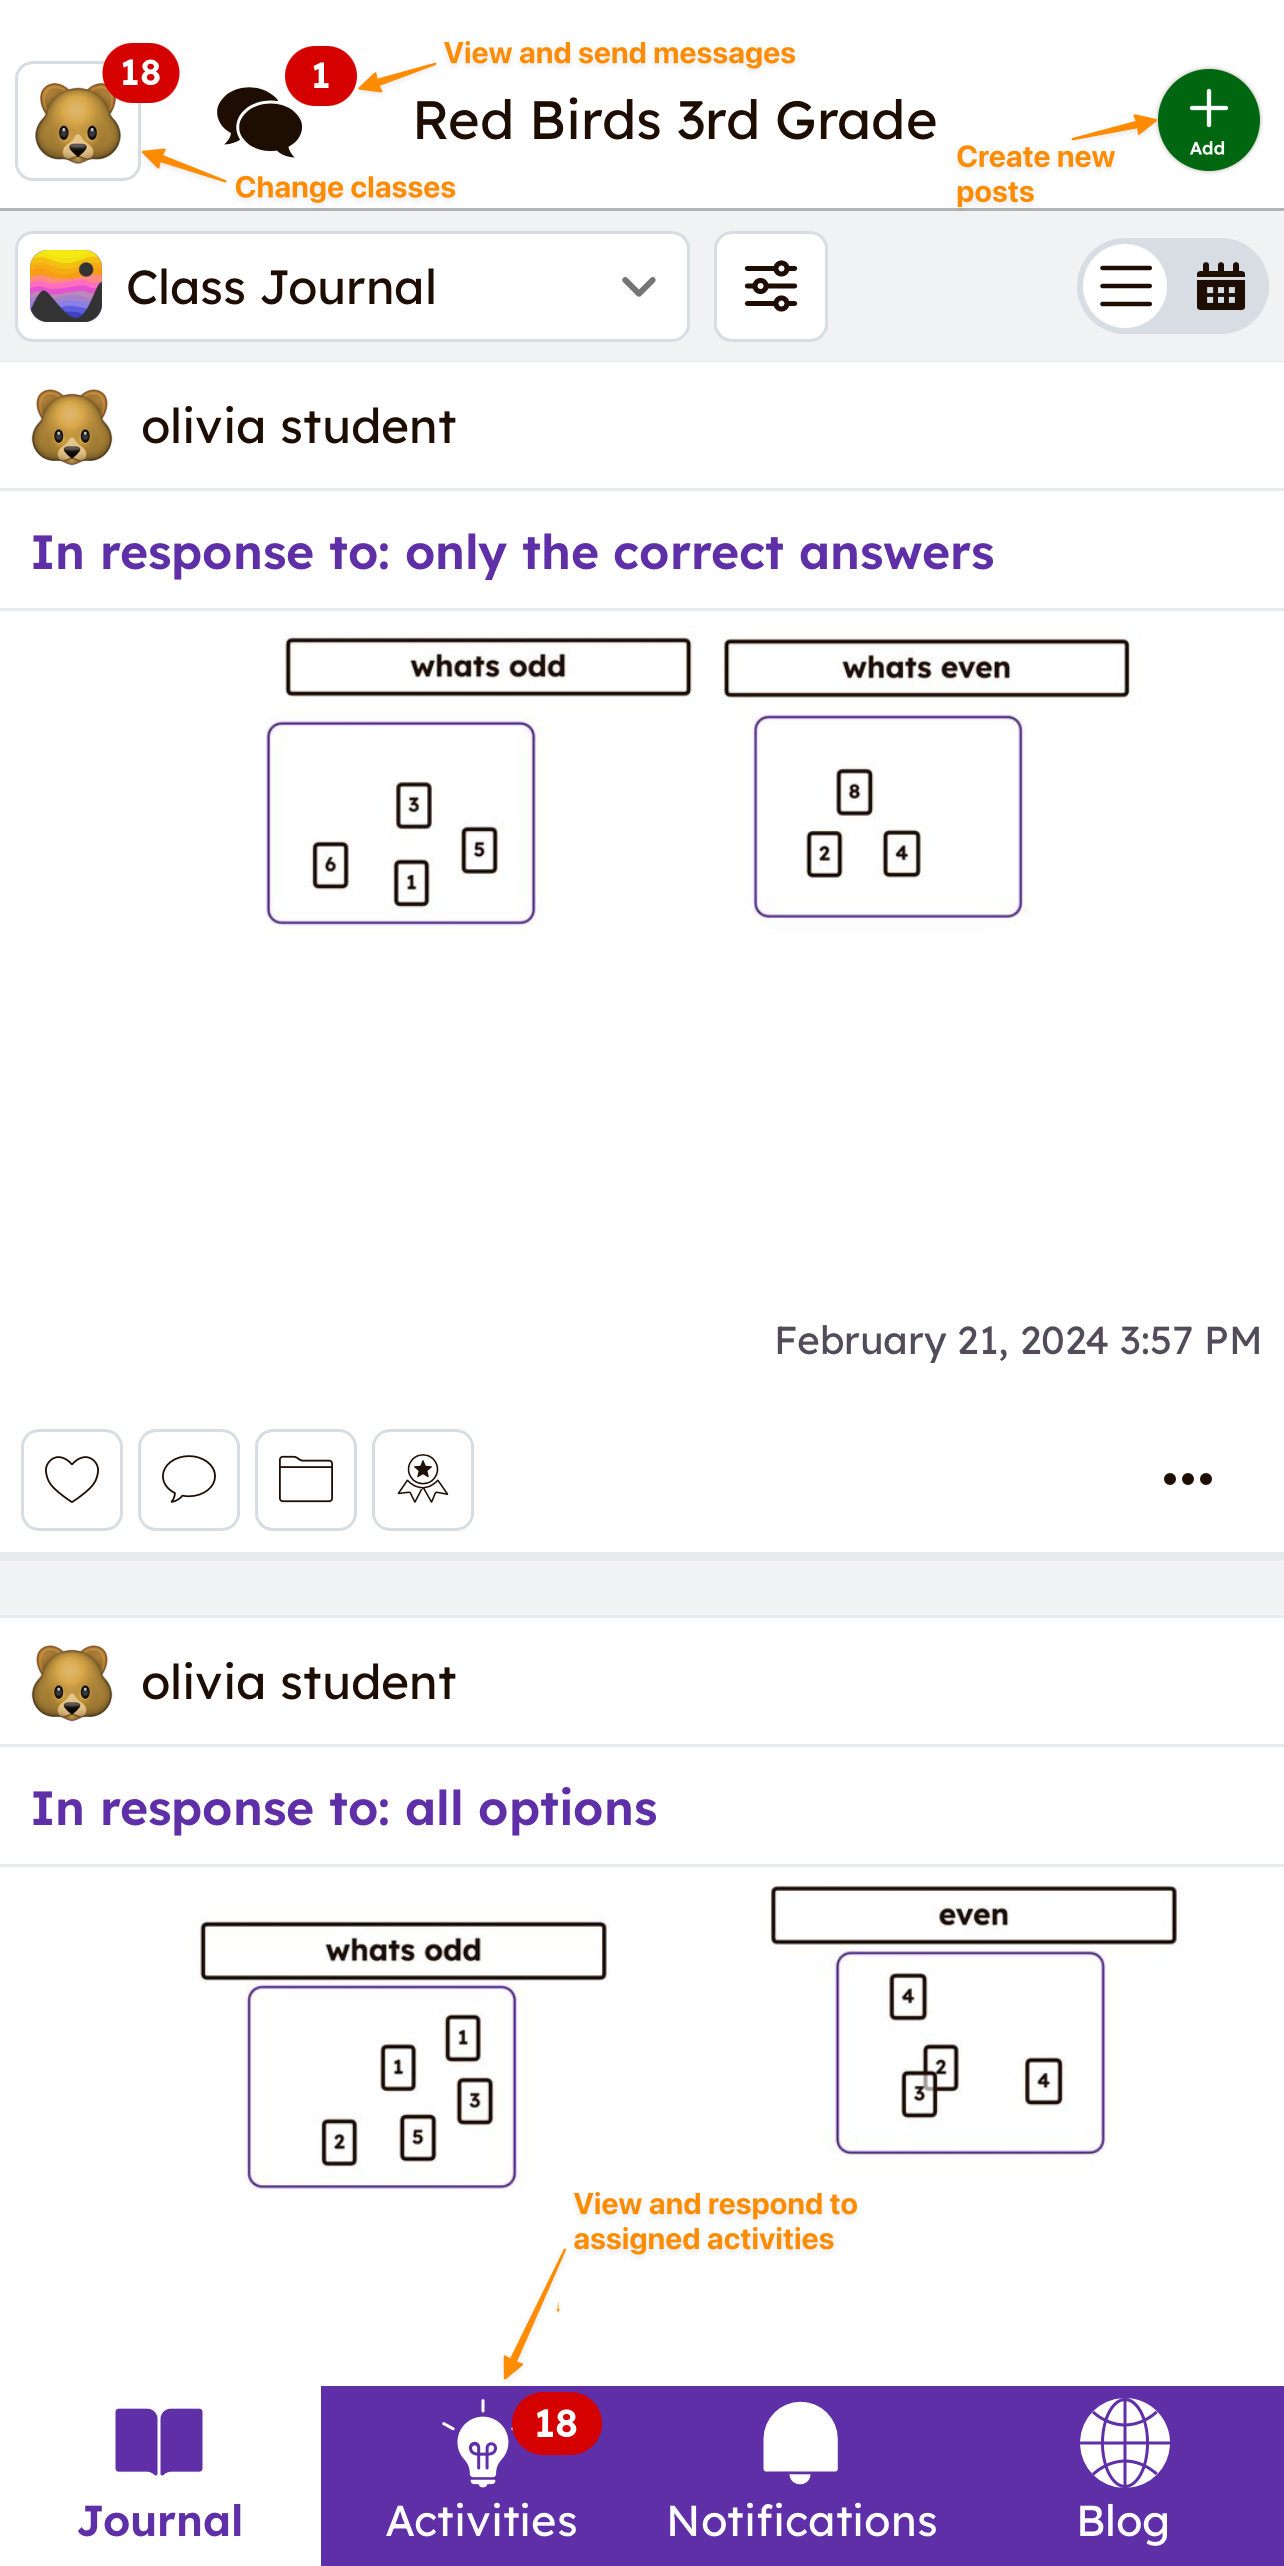Give an award using the ribbon icon
Screen dimensions: 1284x2566
click(422, 1480)
